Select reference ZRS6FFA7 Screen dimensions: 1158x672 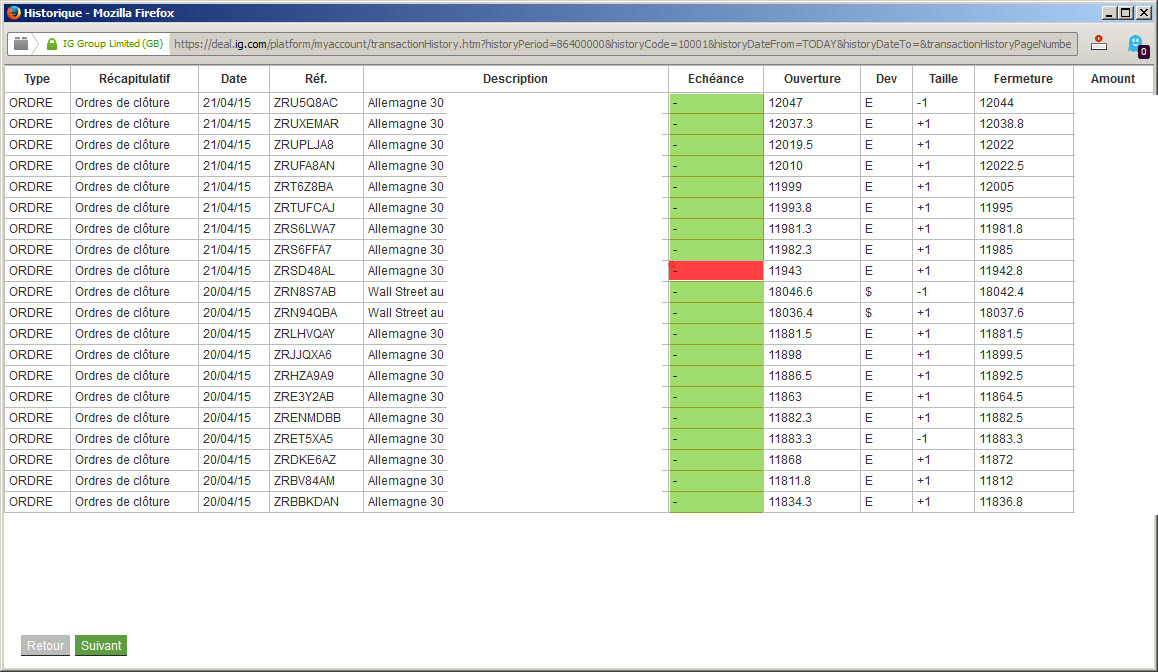pos(302,250)
